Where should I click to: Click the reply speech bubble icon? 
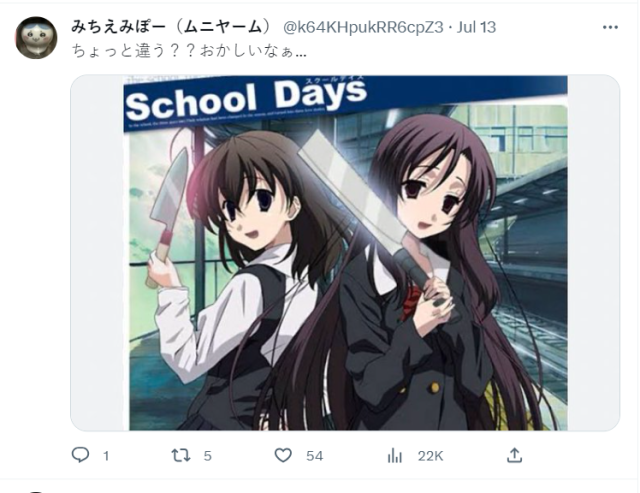[80, 455]
